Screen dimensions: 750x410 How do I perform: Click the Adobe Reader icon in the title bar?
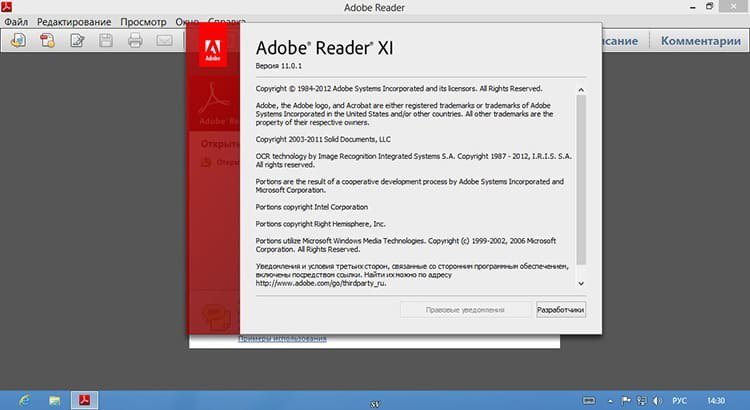pyautogui.click(x=6, y=7)
